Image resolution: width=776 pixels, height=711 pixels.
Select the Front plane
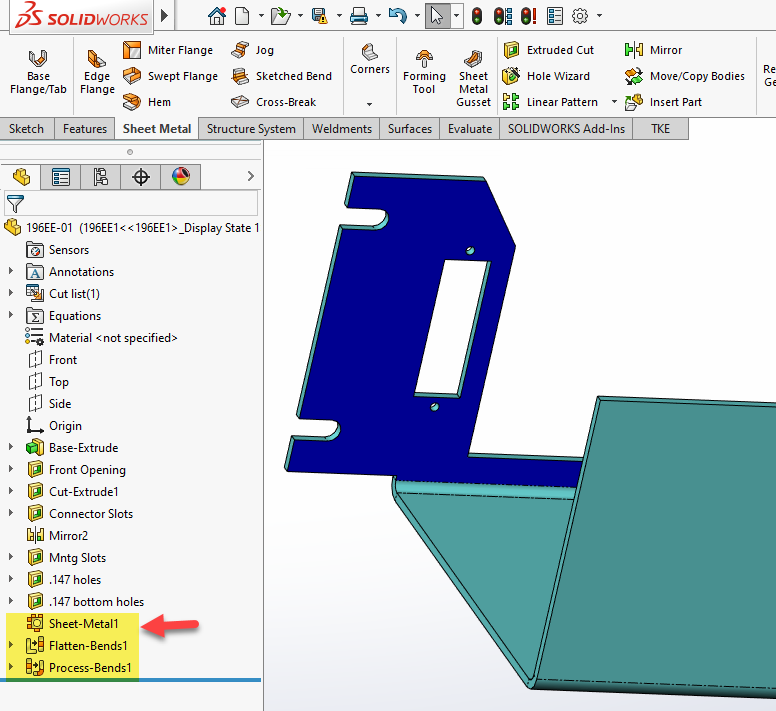(52, 360)
